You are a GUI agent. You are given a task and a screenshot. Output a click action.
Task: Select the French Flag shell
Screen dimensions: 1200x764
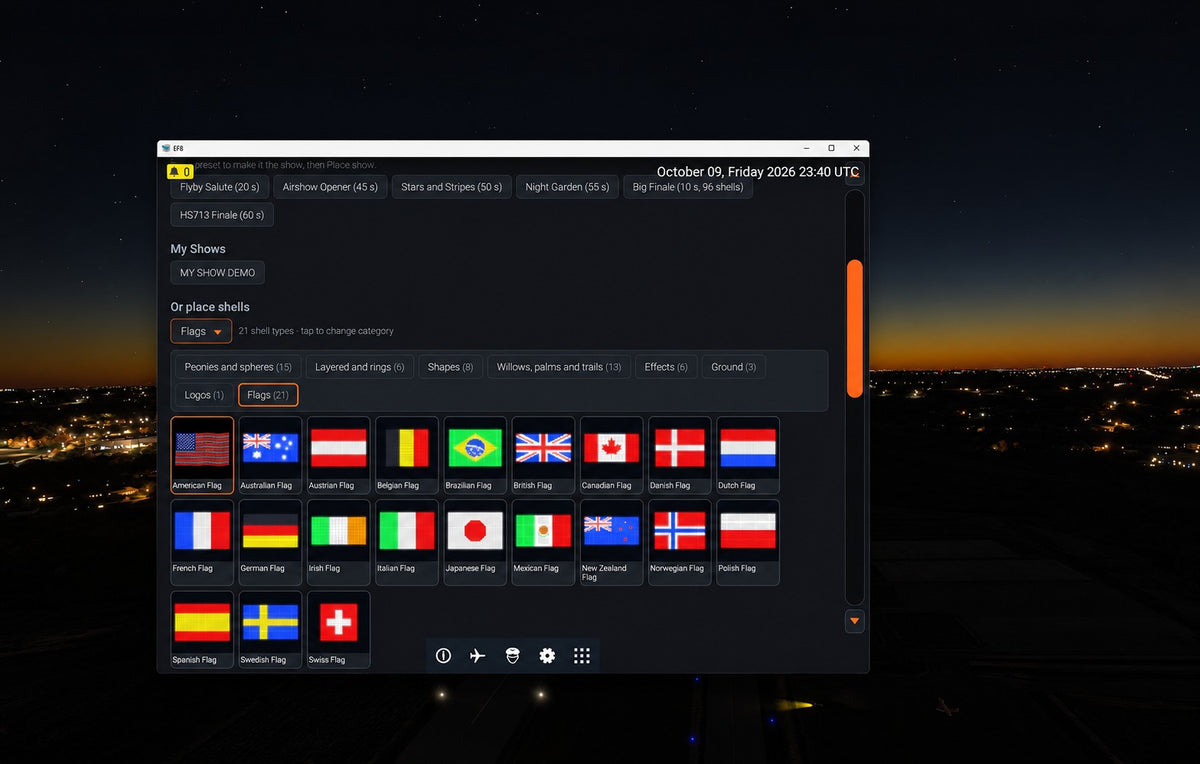coord(202,542)
